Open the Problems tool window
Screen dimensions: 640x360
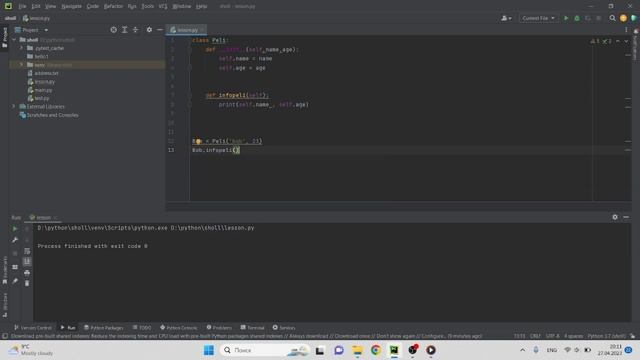pos(219,328)
